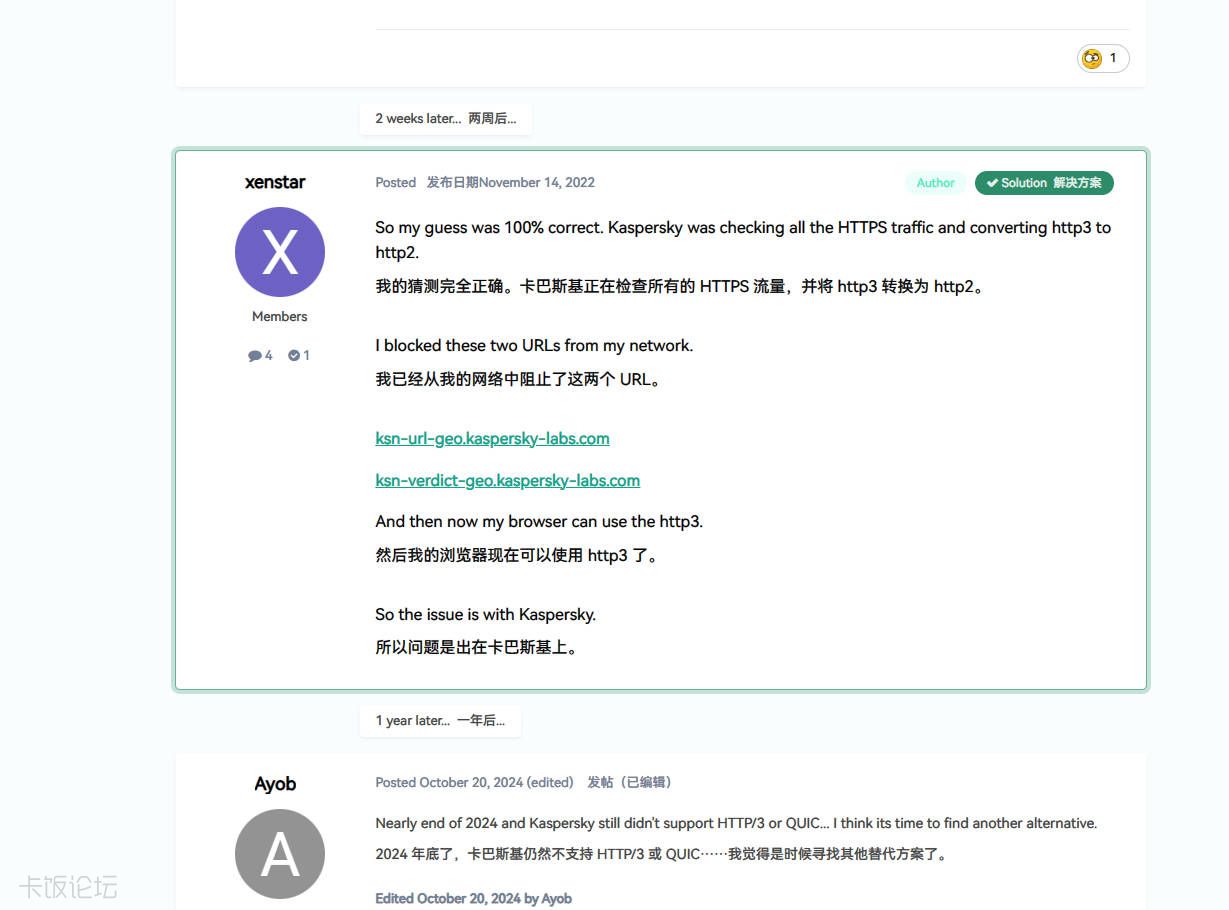Click the Author badge on xenstar's post
Screen dimensions: 1229x910
pos(935,183)
